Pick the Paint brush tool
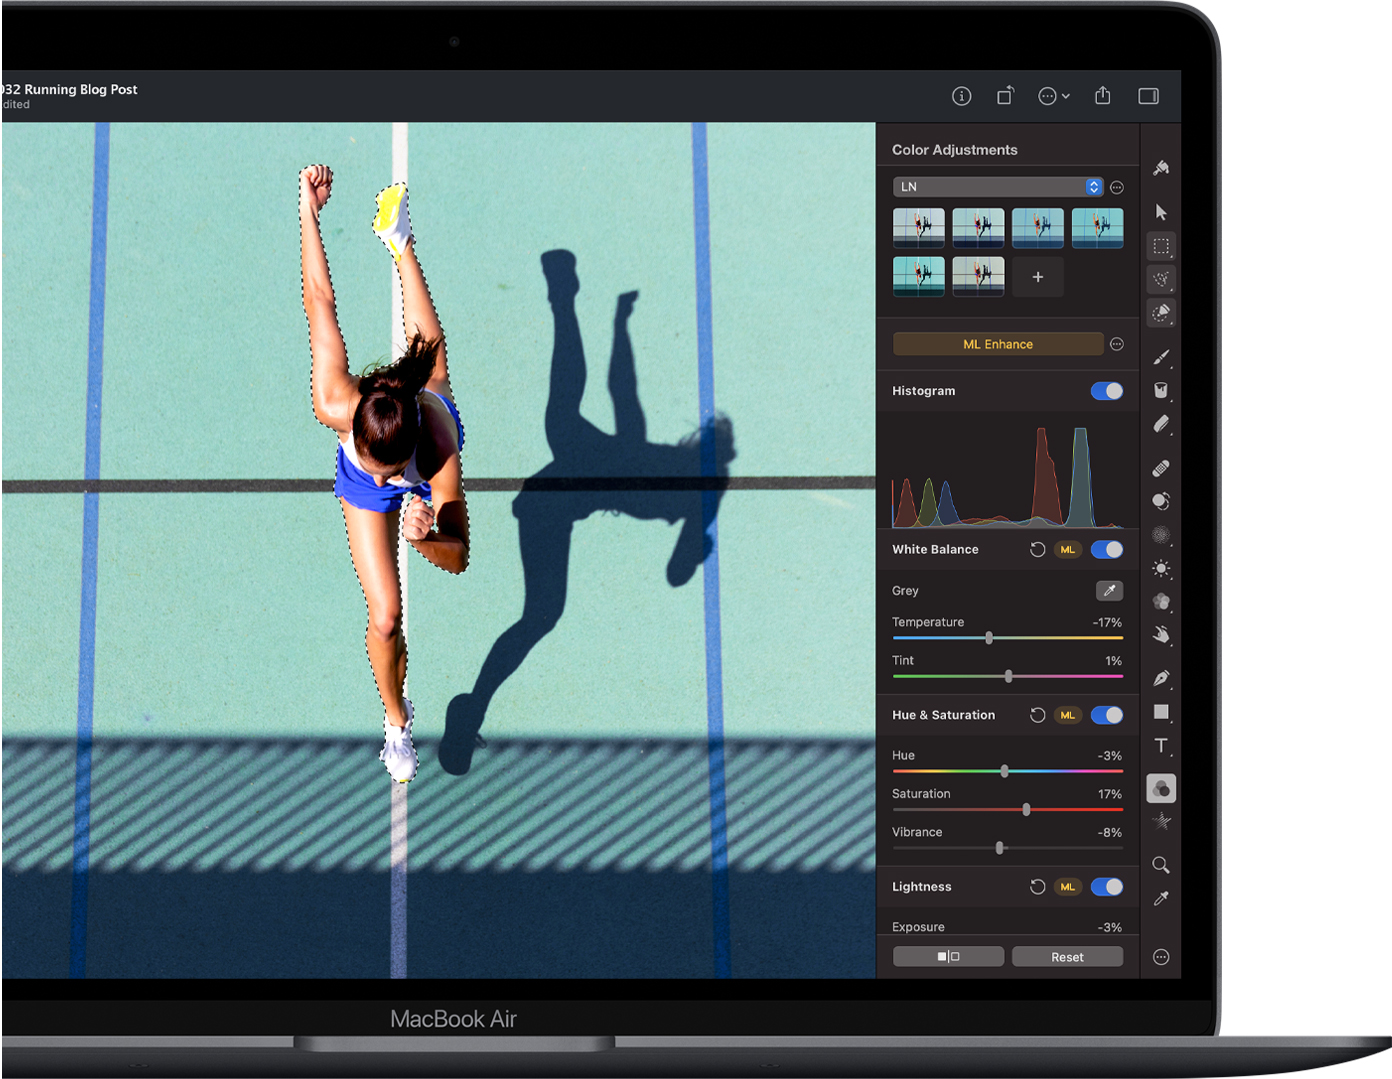Viewport: 1392px width, 1079px height. [x=1161, y=357]
